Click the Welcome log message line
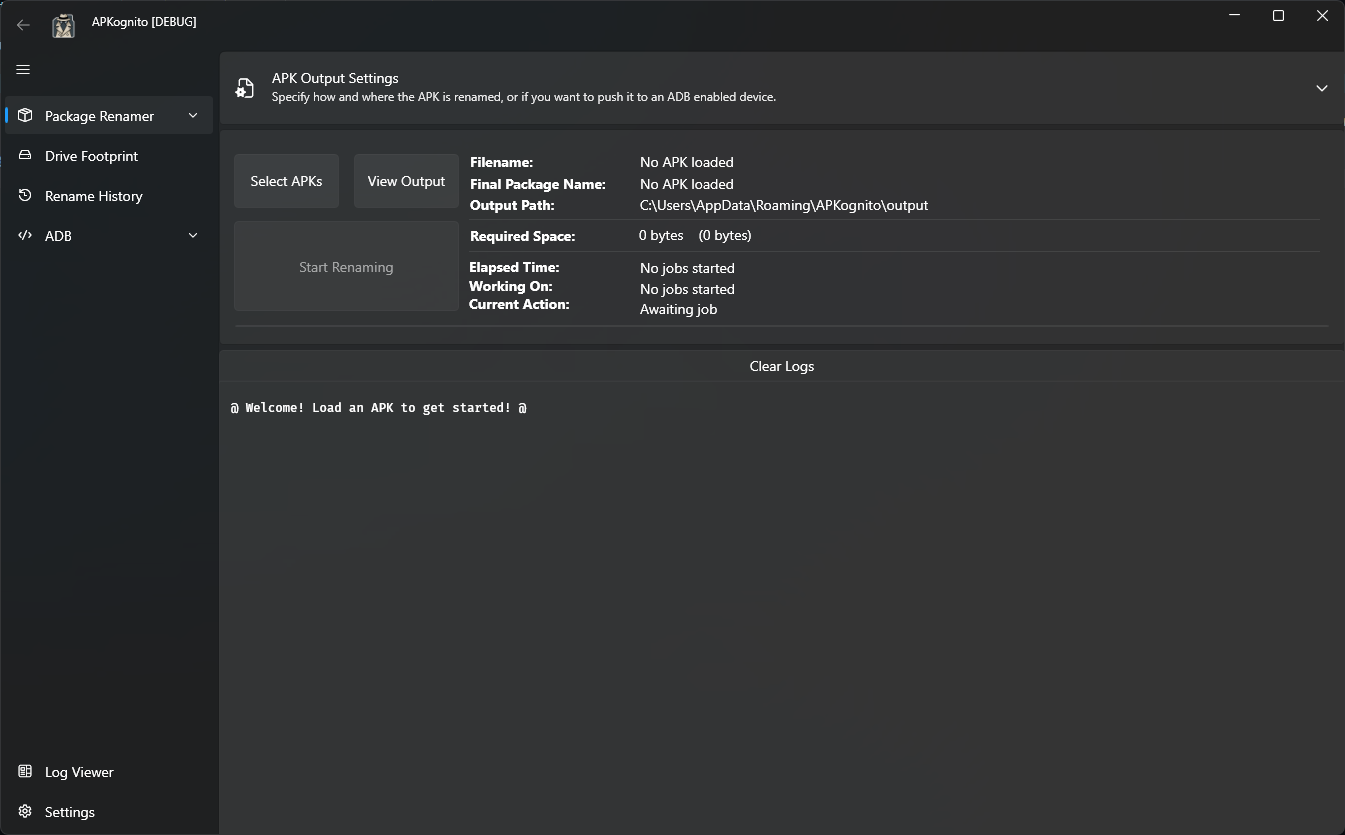This screenshot has width=1345, height=835. 378,408
